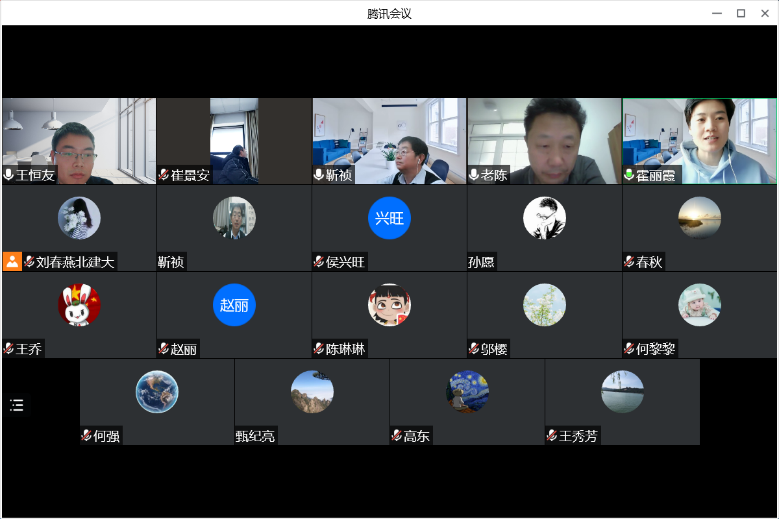Click the orange host badge beside 刘春燕北建大

click(12, 262)
